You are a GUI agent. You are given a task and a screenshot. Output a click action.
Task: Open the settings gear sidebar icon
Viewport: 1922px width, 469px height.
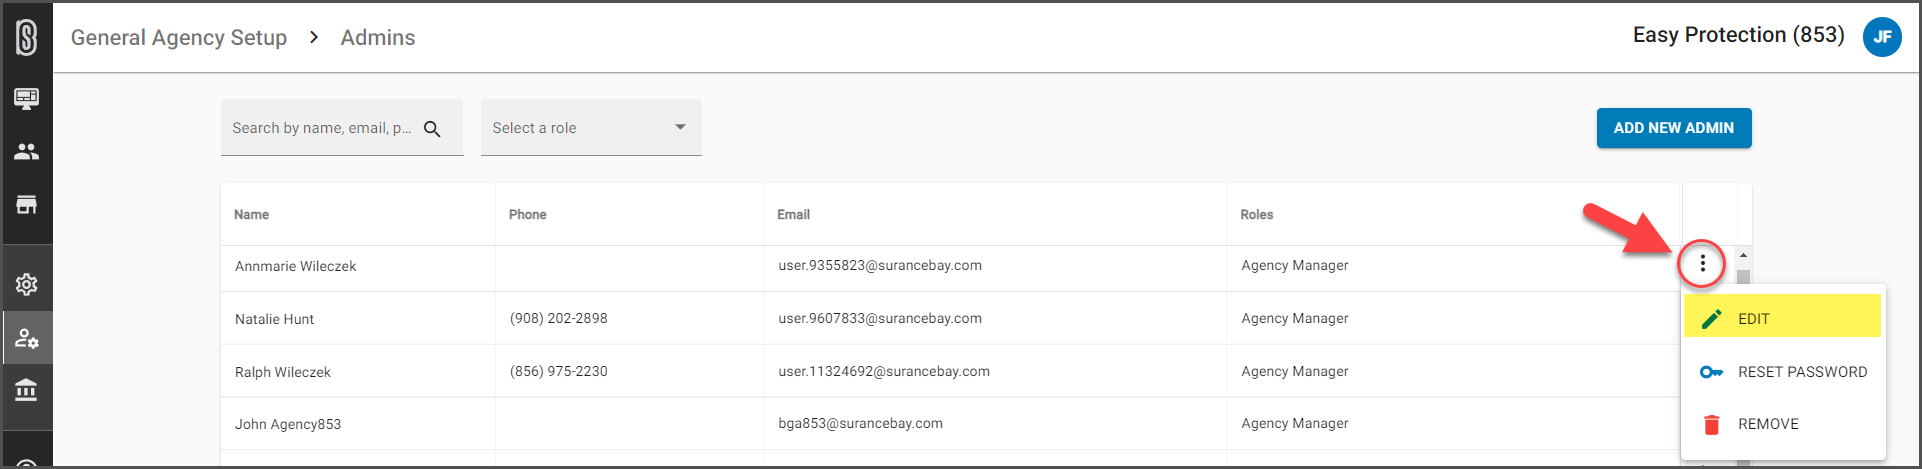[27, 284]
